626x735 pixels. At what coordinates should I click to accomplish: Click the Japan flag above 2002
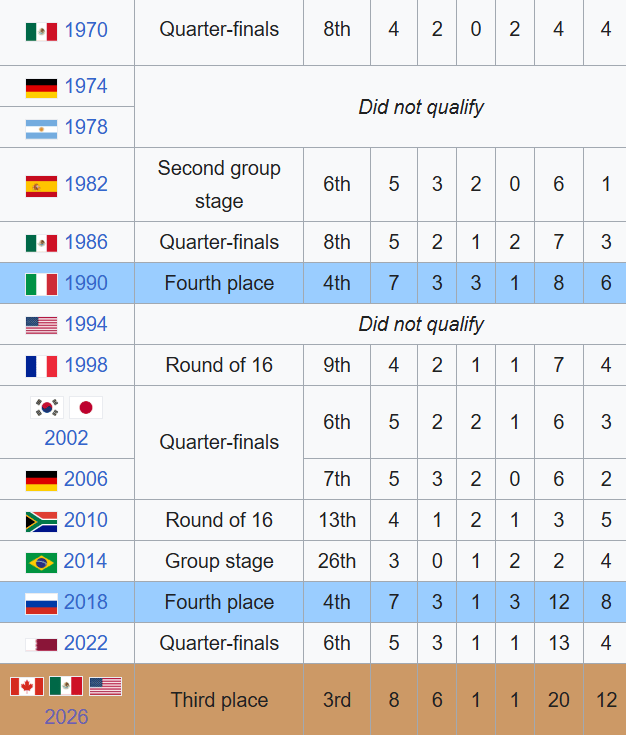click(x=86, y=407)
